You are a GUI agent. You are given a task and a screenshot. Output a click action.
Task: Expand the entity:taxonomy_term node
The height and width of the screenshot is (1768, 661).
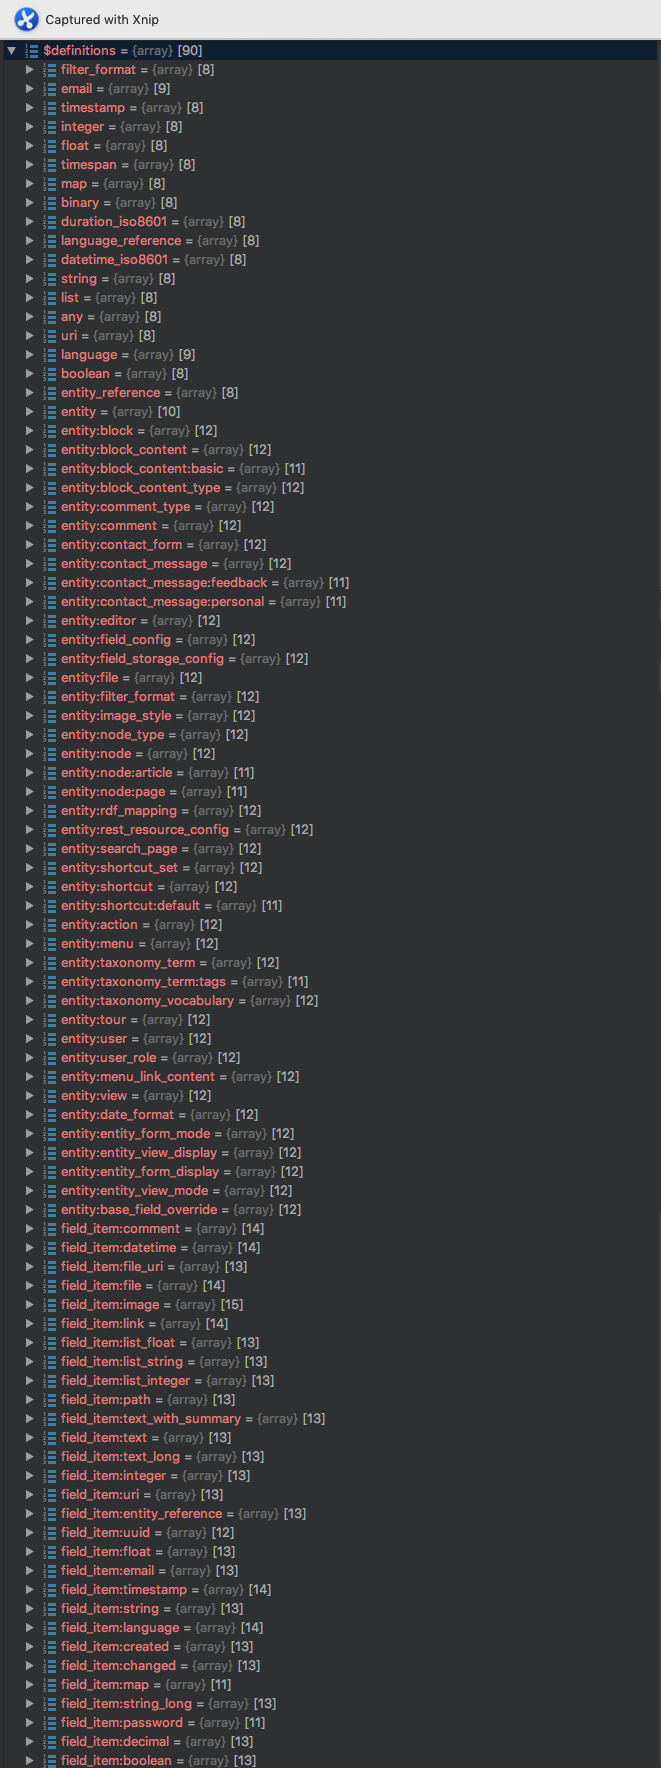[x=29, y=963]
